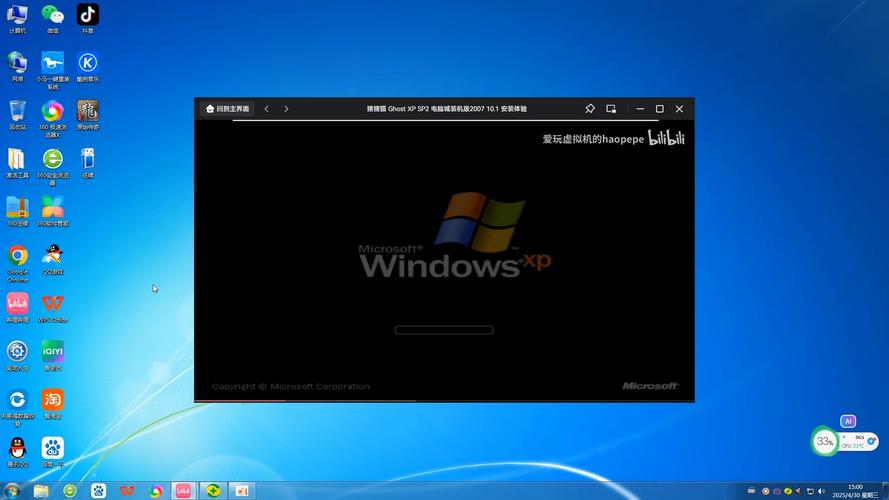Open the Baidu paw desktop icon
Viewport: 889px width, 500px height.
pos(53,452)
